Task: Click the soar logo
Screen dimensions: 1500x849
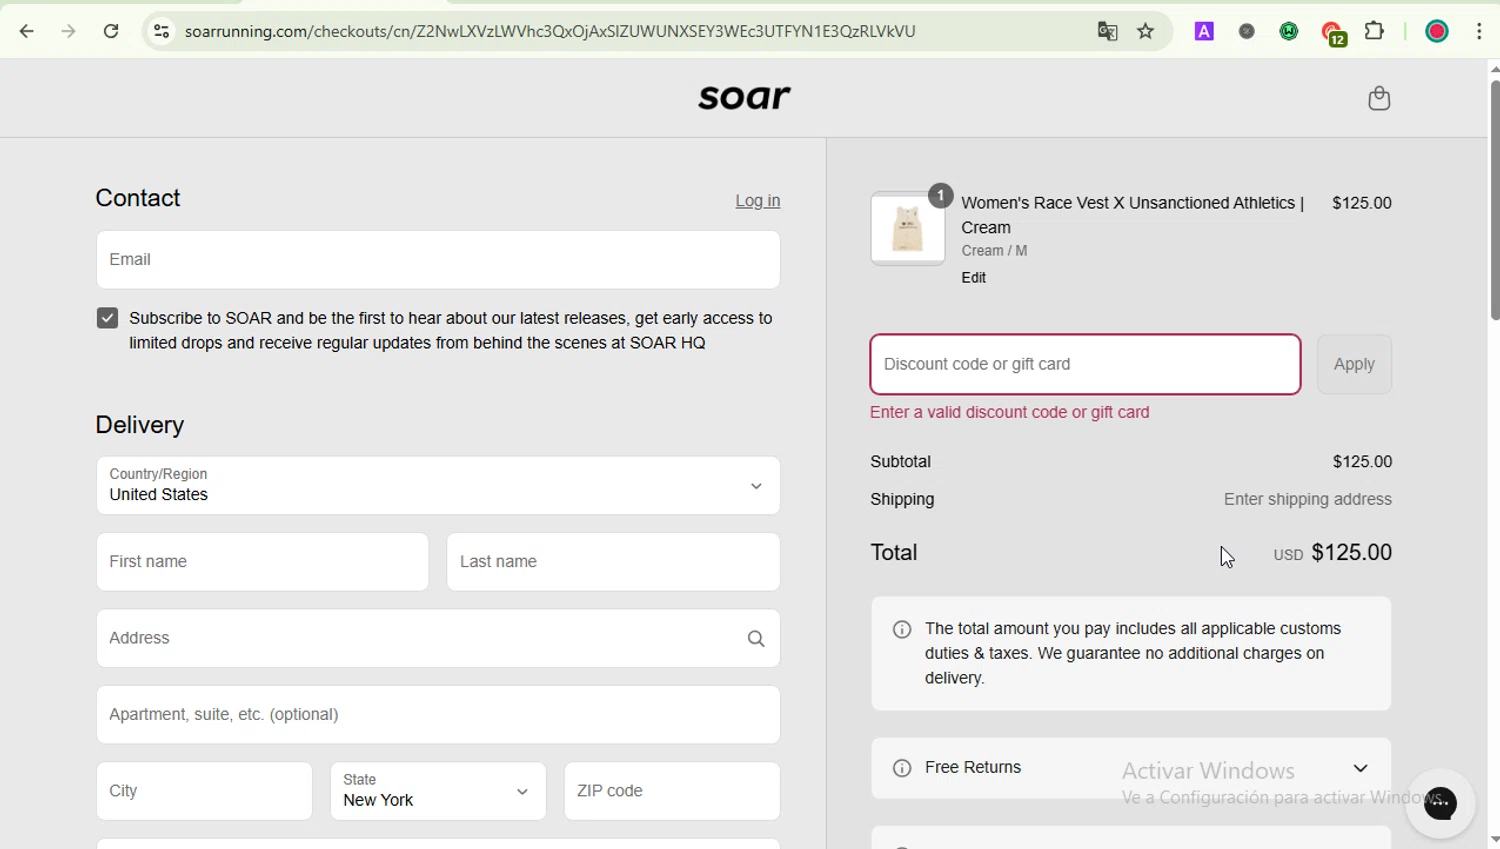Action: [744, 97]
